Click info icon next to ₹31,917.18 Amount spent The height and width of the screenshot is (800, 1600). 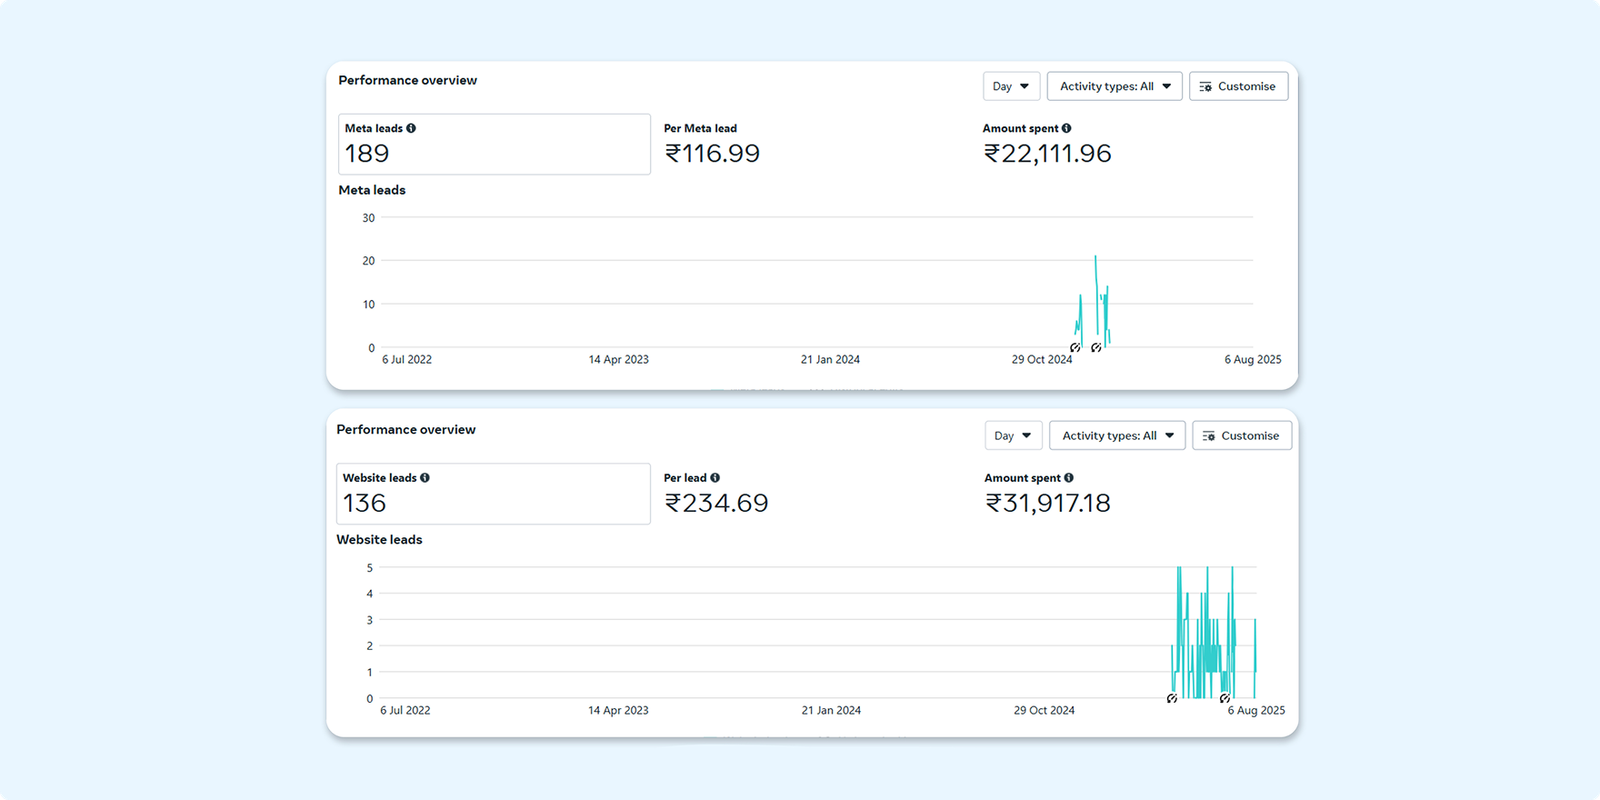[x=1069, y=478]
